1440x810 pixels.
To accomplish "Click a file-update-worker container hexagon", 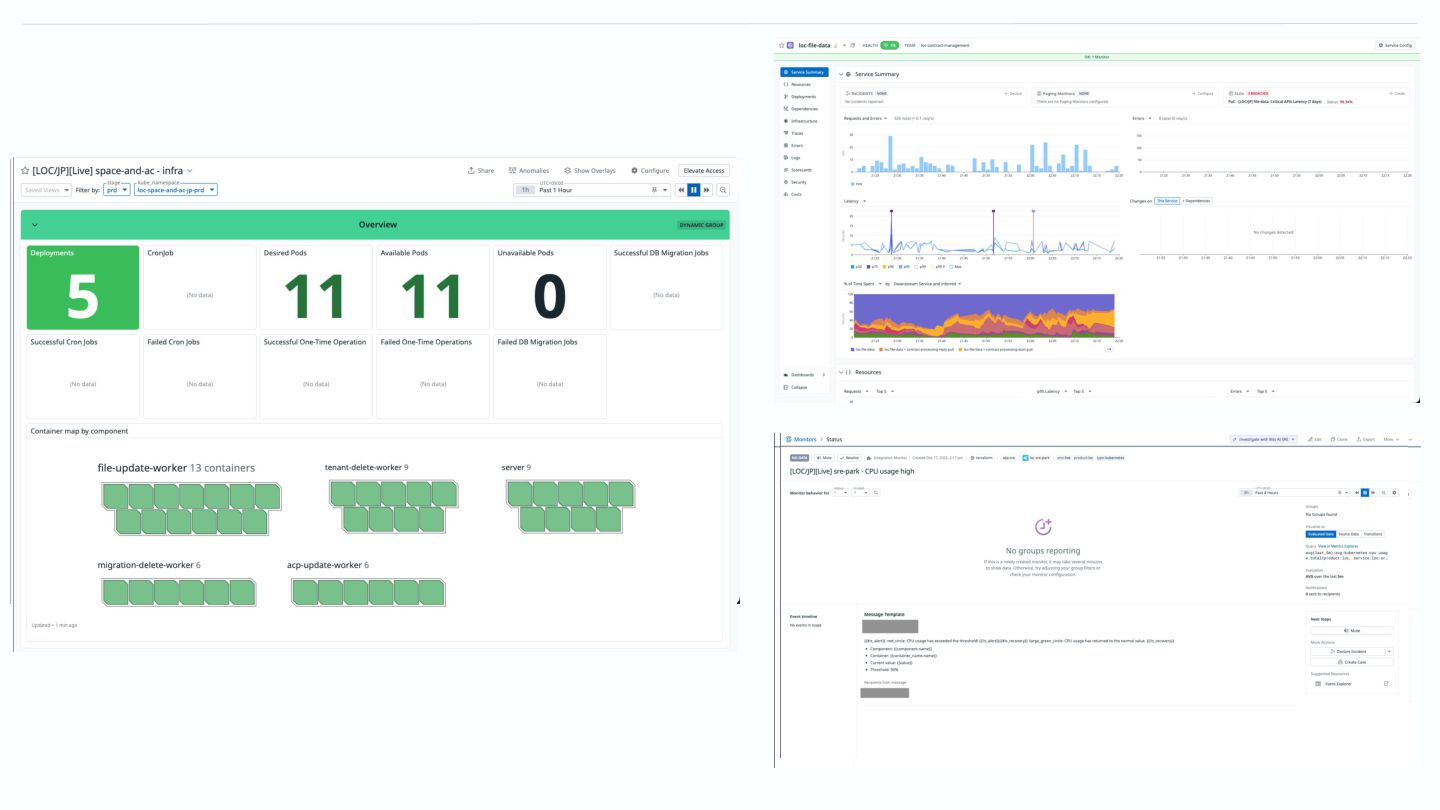I will tap(115, 495).
